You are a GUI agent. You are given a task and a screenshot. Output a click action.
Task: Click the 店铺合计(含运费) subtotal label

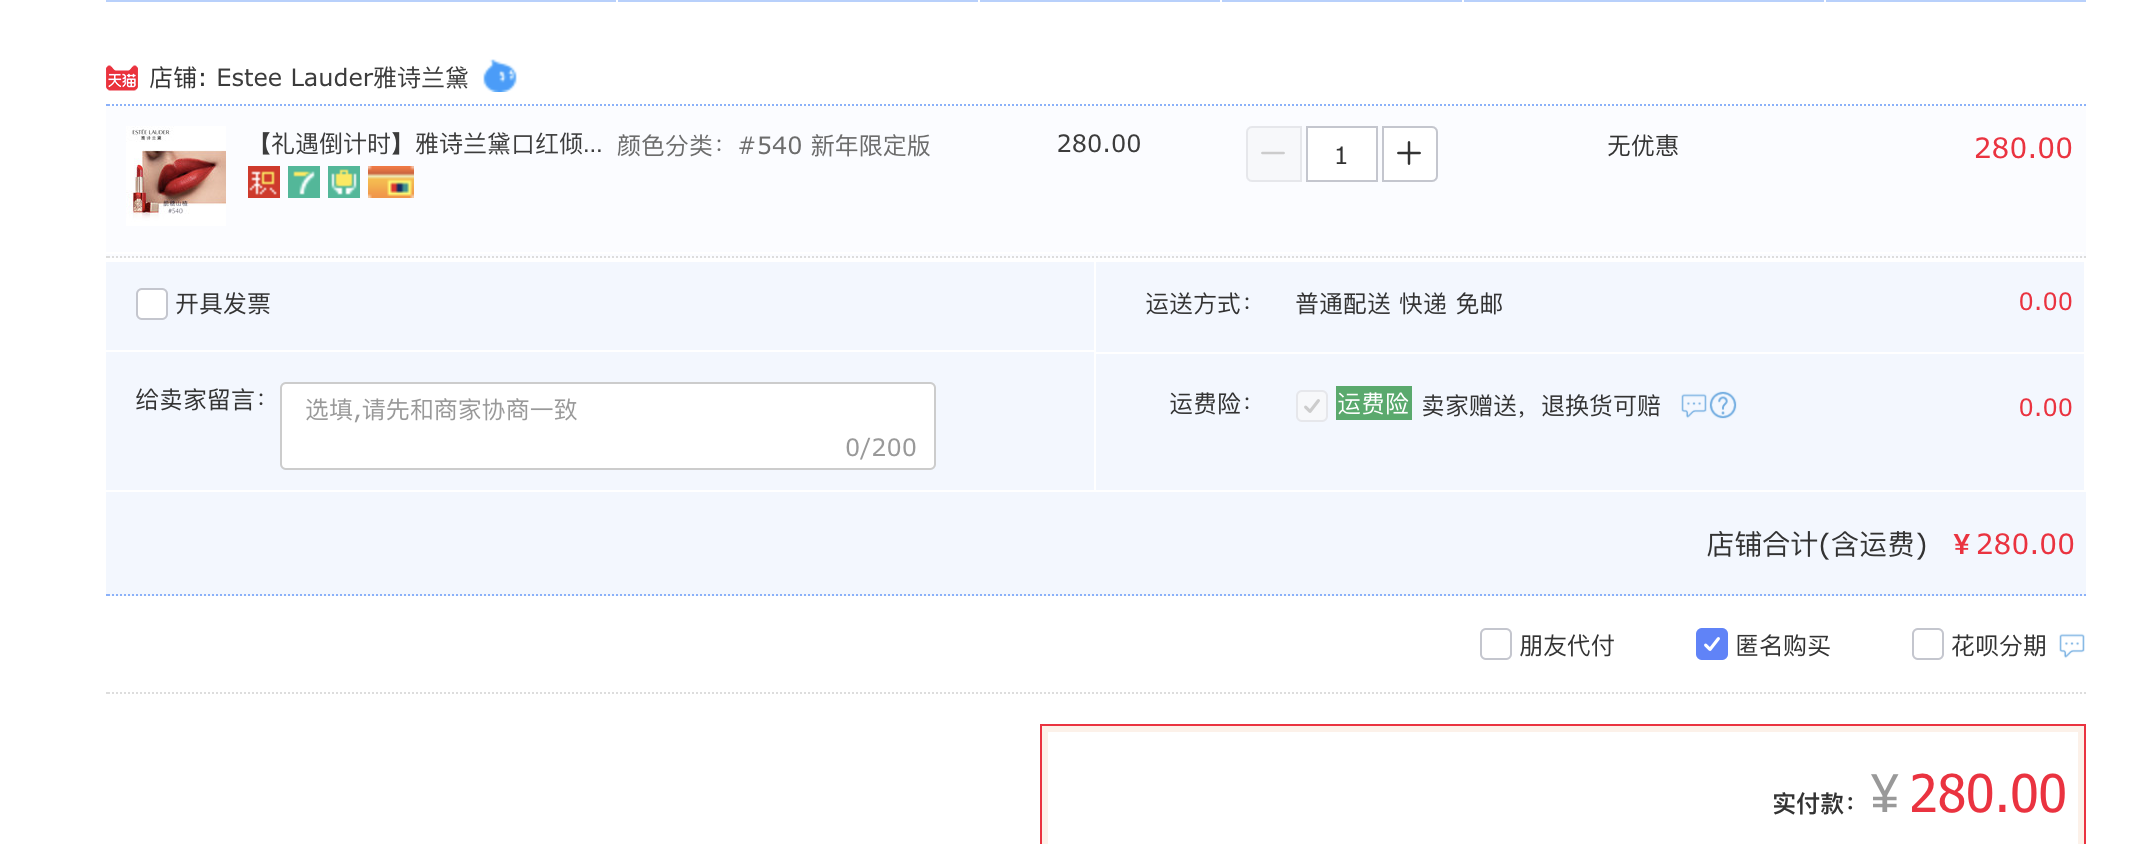click(x=1816, y=544)
